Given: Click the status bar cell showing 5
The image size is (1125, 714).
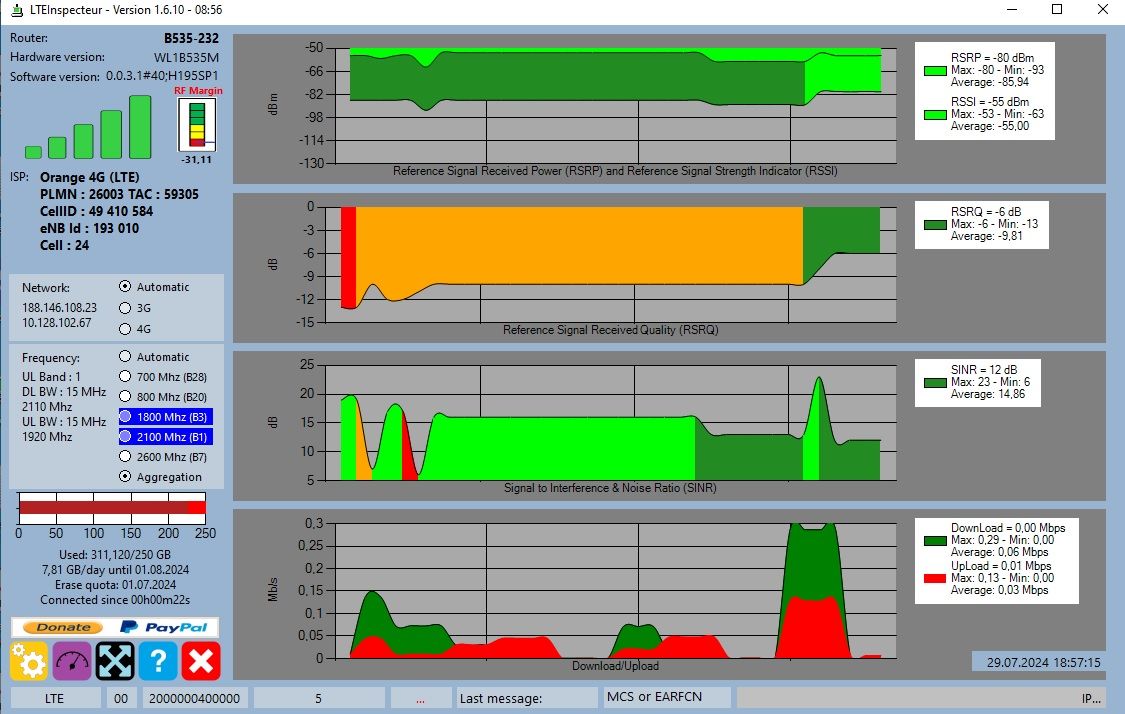Looking at the screenshot, I should (319, 698).
